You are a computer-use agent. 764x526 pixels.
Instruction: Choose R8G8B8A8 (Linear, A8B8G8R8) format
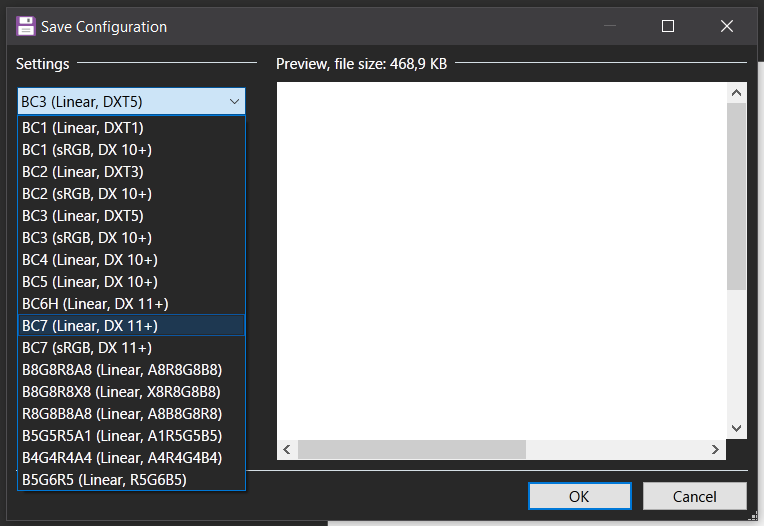coord(132,414)
